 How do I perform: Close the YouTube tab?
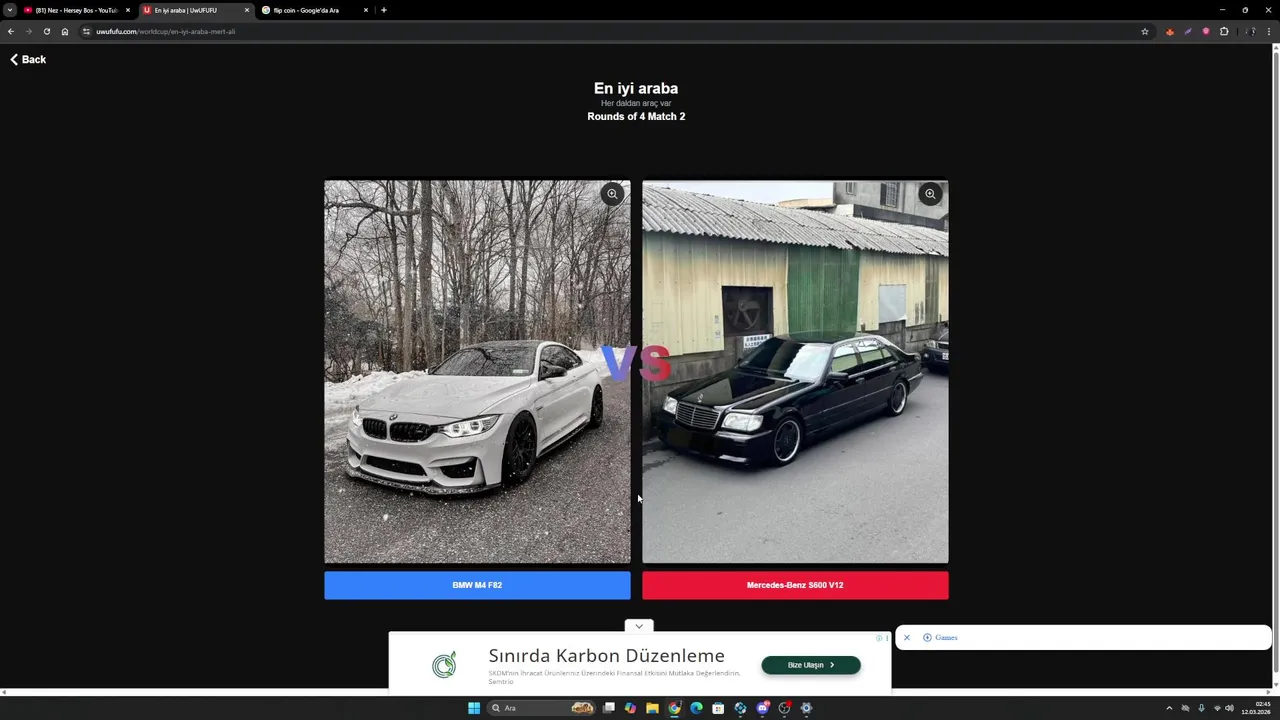(x=128, y=10)
